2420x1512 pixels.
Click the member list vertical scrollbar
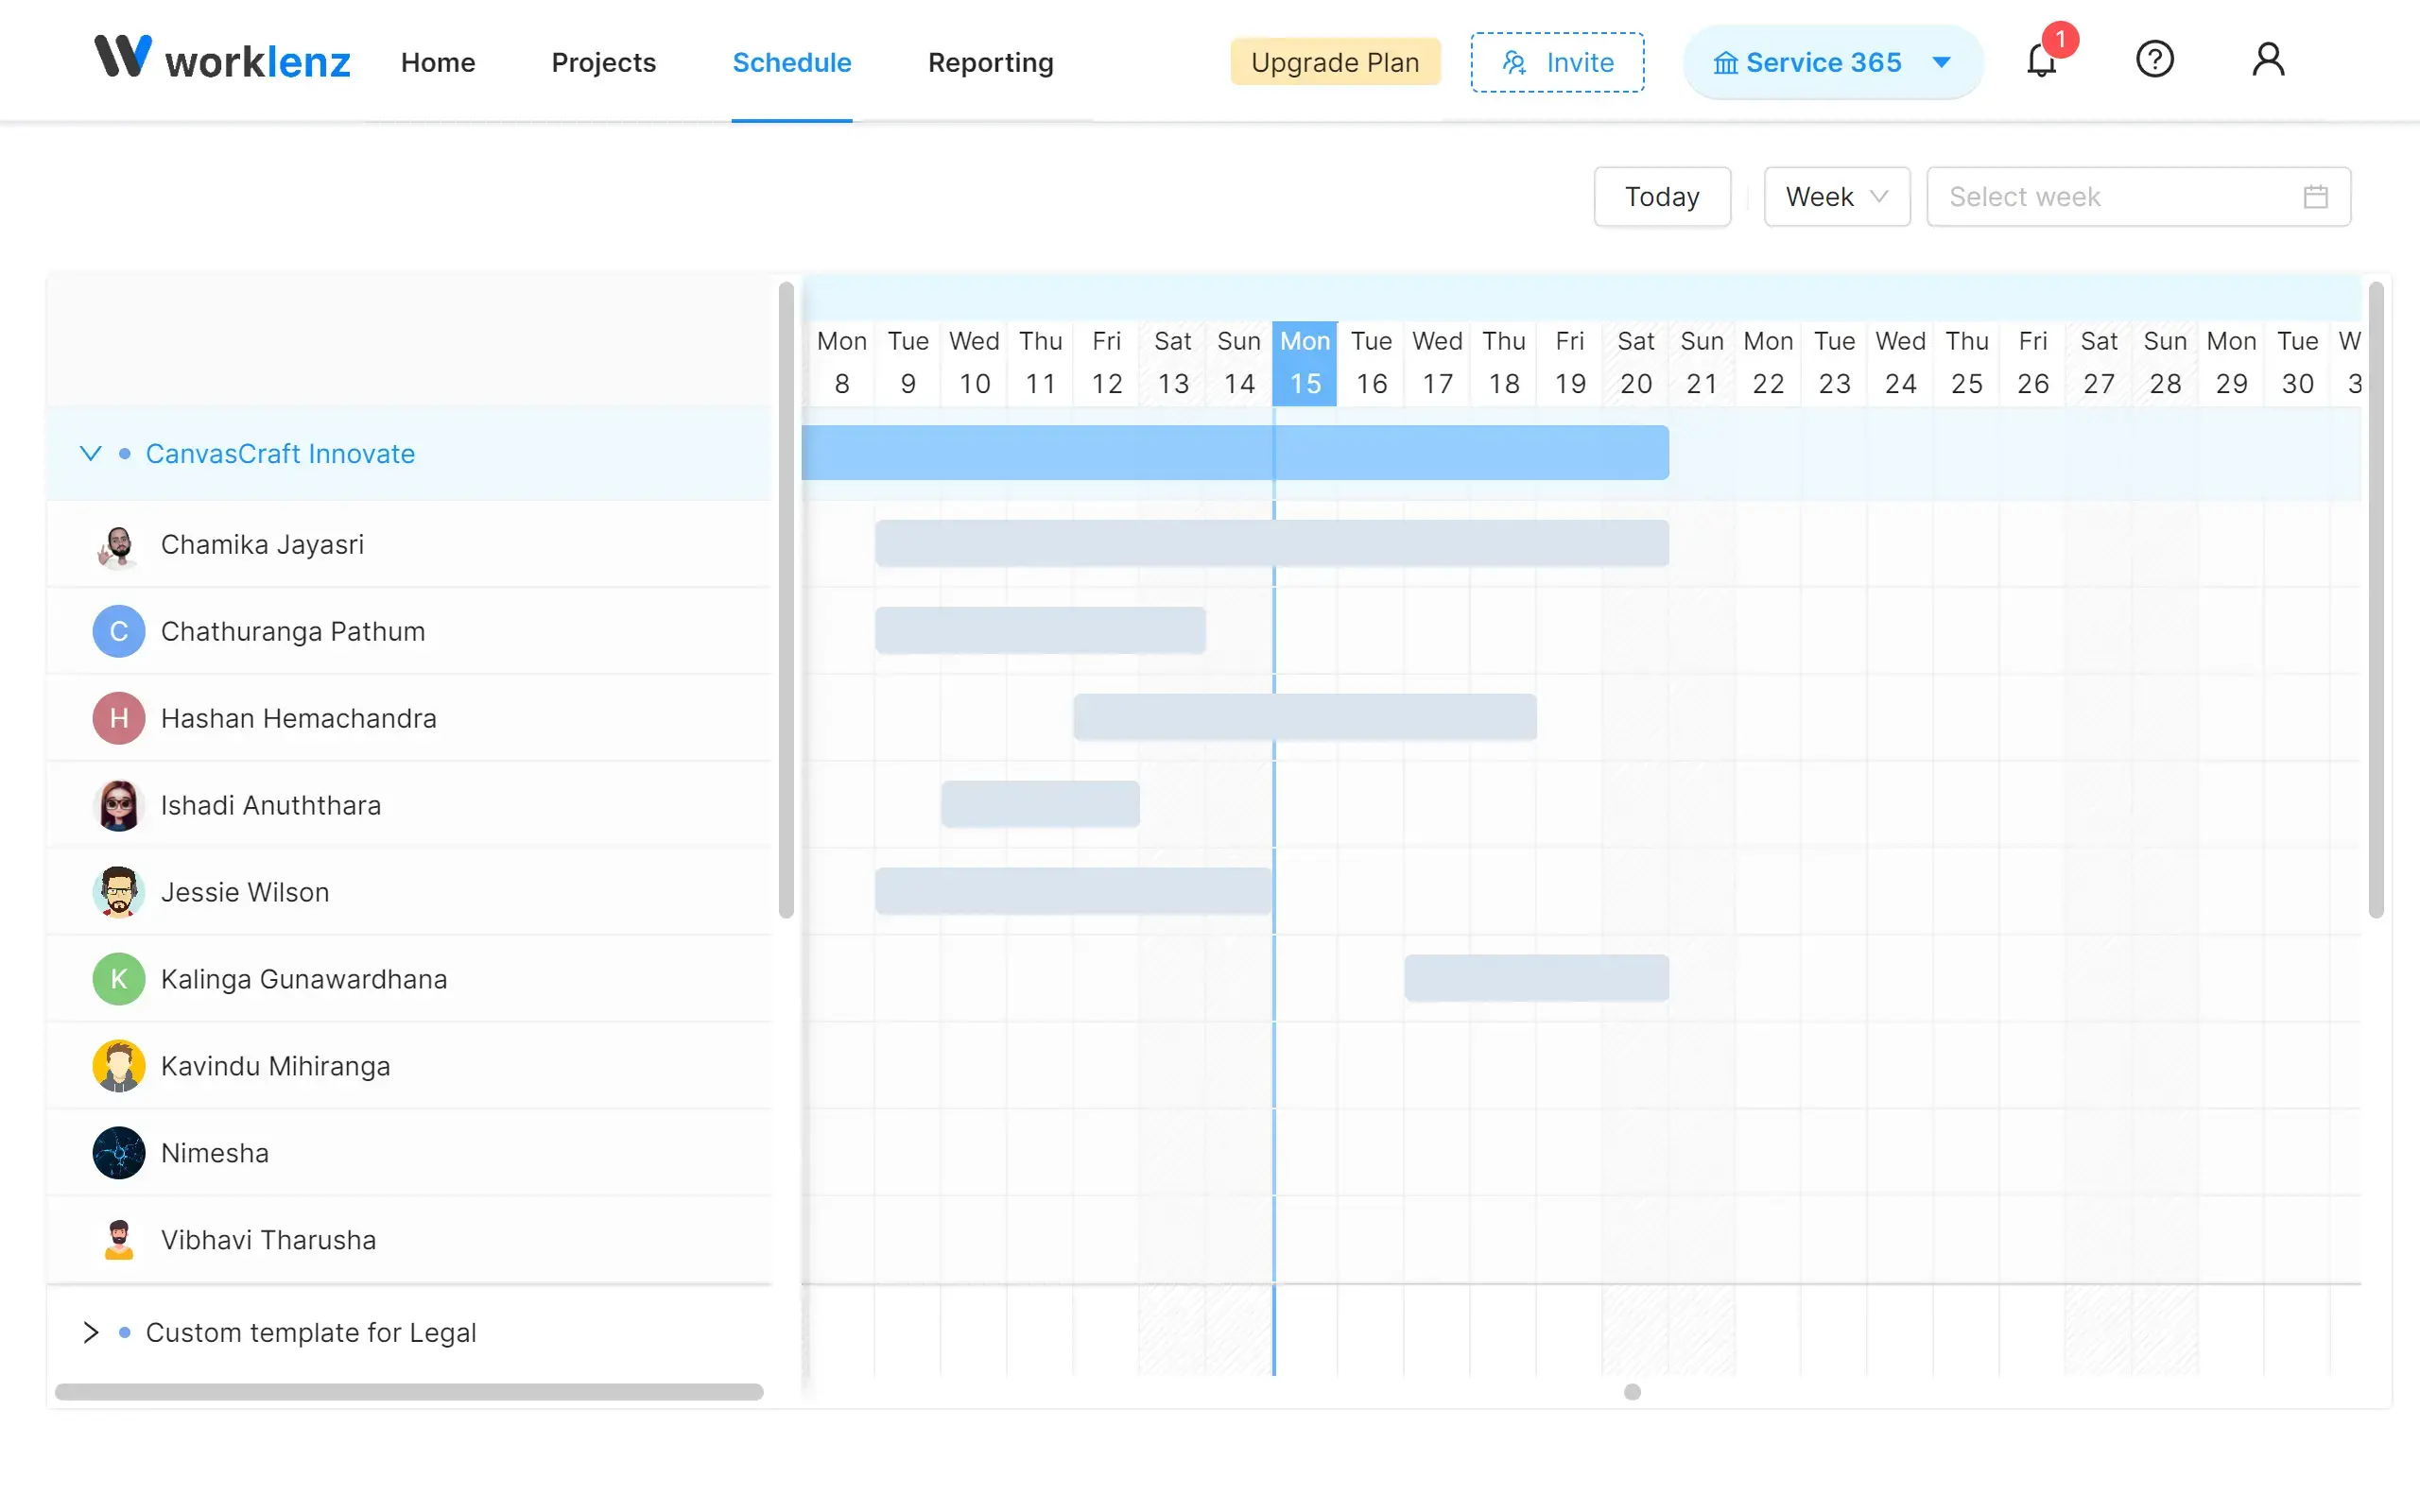coord(786,600)
